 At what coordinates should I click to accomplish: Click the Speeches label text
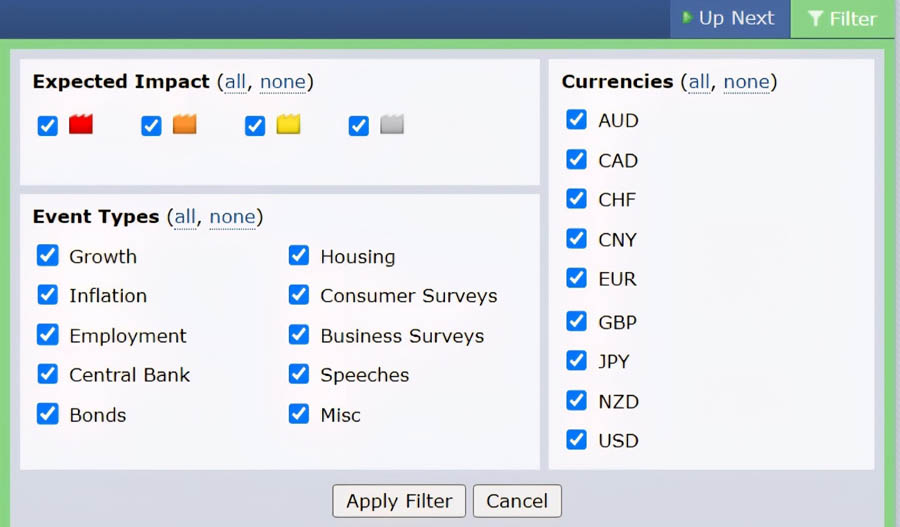(365, 375)
